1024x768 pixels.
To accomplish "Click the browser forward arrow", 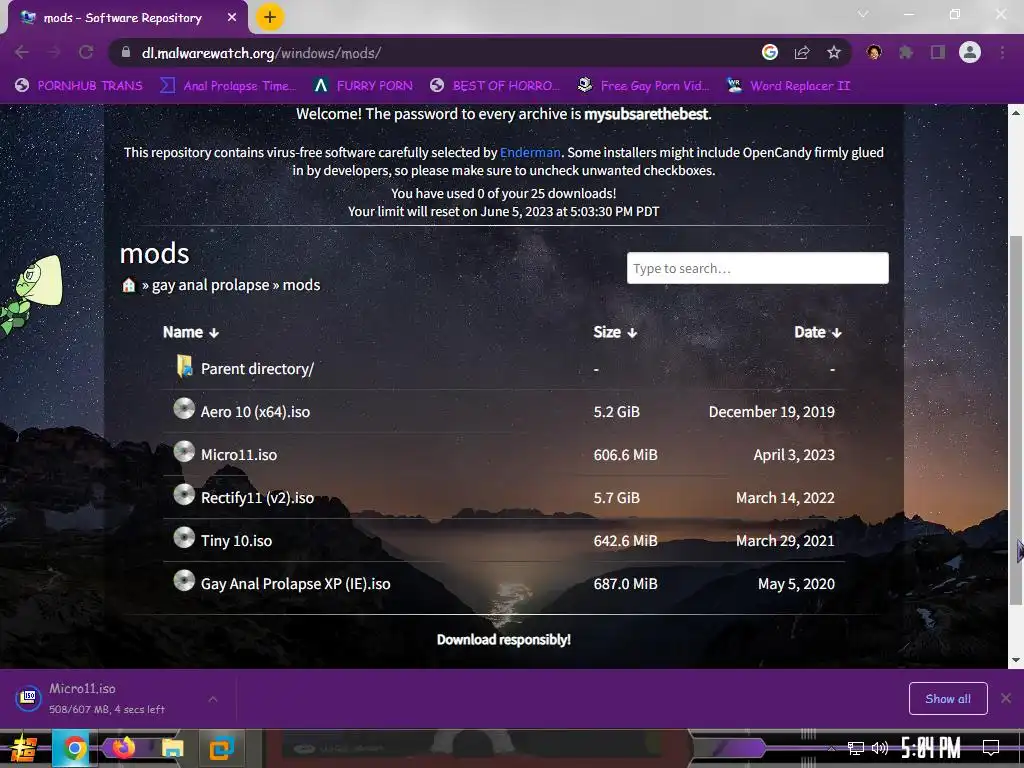I will coord(54,52).
